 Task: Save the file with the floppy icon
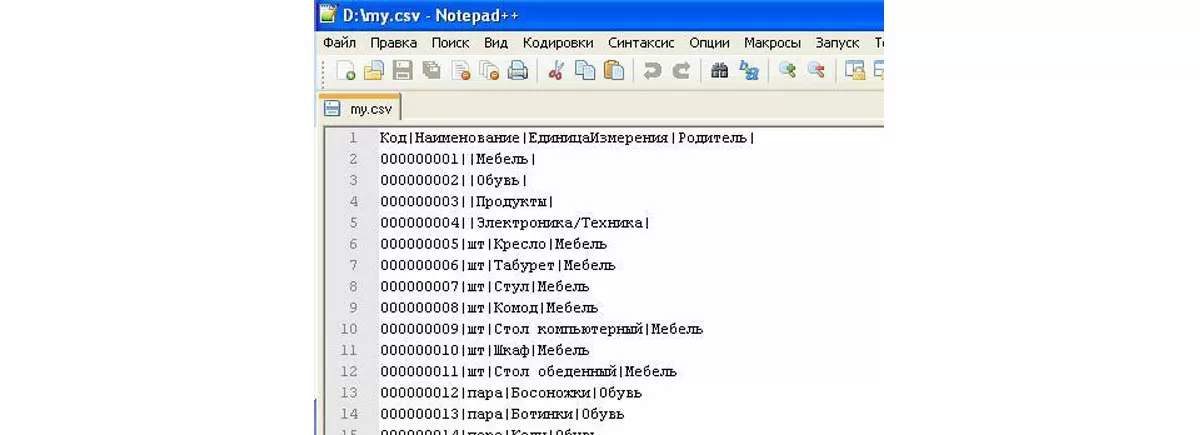(402, 71)
